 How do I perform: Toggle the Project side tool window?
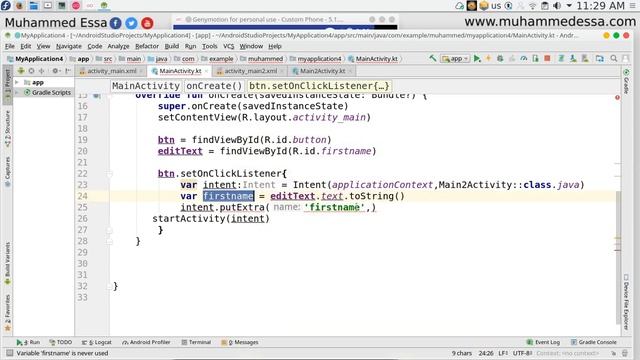click(x=7, y=84)
